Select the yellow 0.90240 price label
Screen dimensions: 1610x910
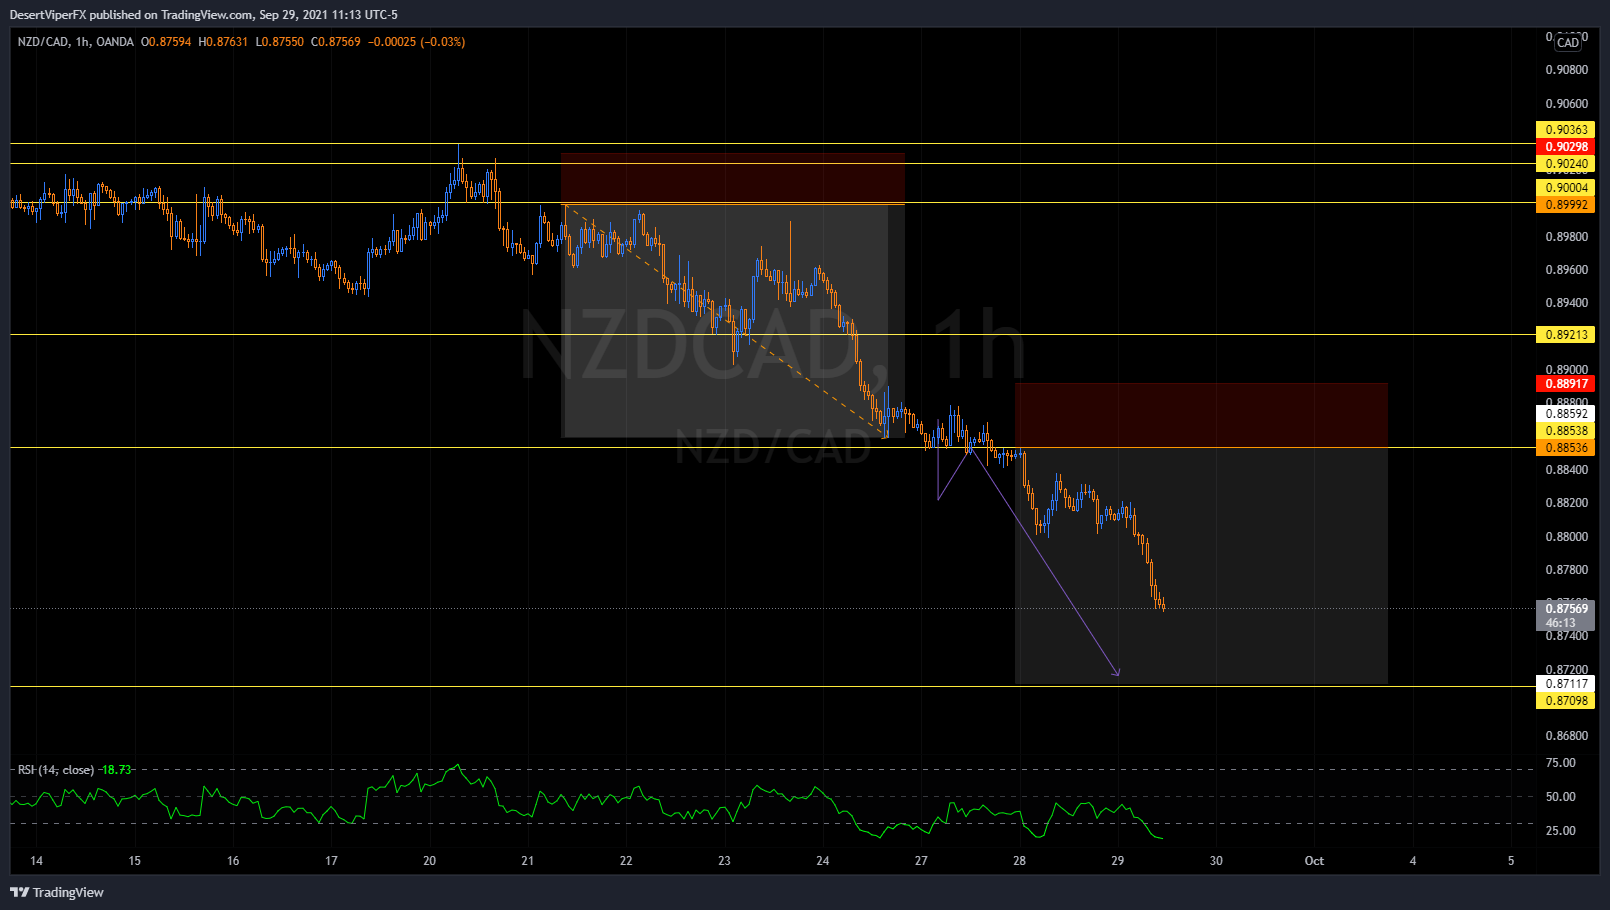pos(1566,164)
